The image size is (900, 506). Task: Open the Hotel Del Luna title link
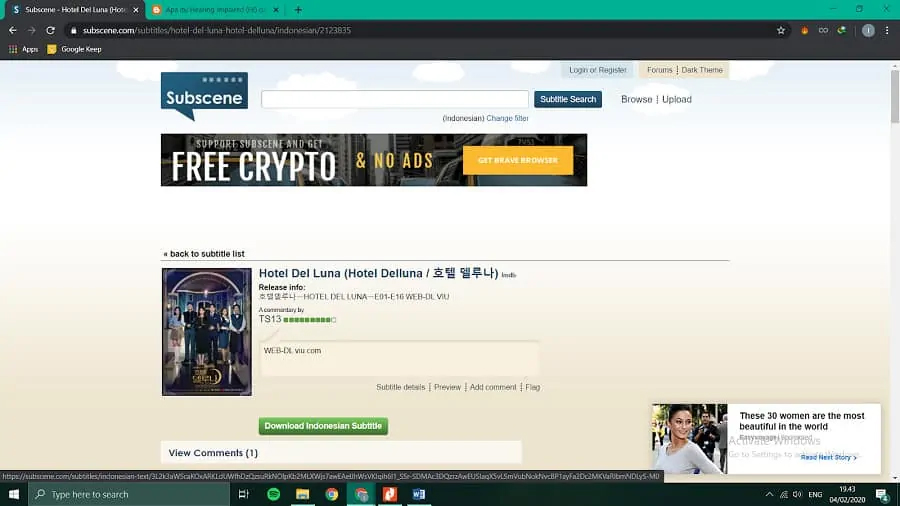pos(378,273)
